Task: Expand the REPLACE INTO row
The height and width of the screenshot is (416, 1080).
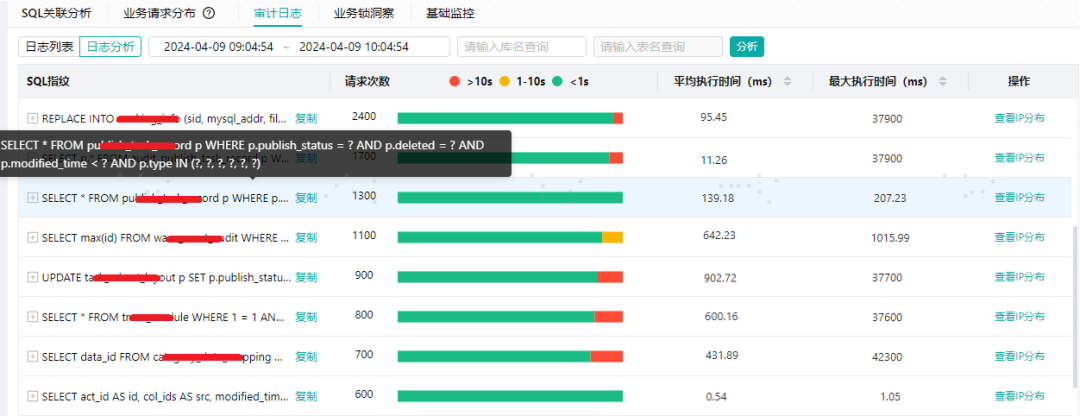Action: (x=32, y=118)
